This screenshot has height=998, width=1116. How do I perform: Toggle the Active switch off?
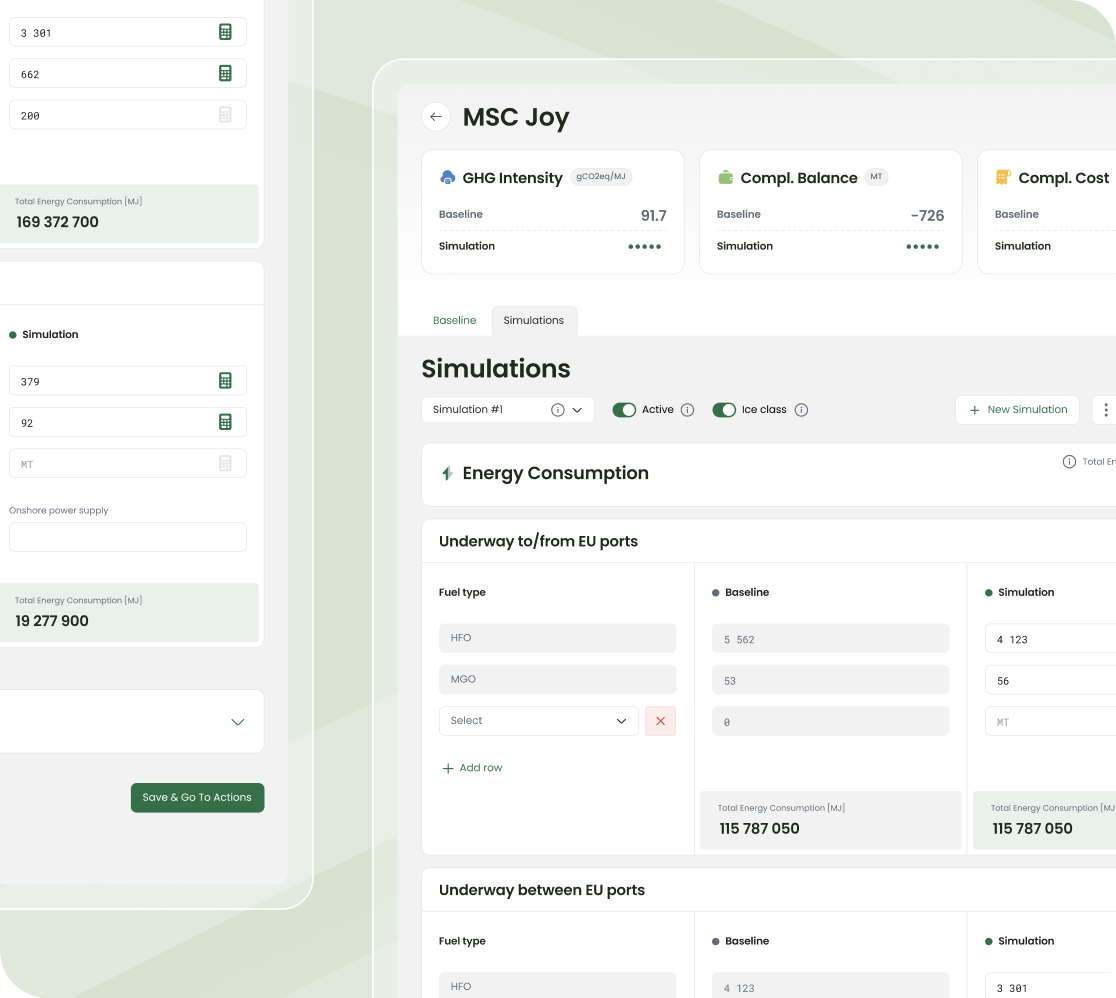pyautogui.click(x=624, y=410)
